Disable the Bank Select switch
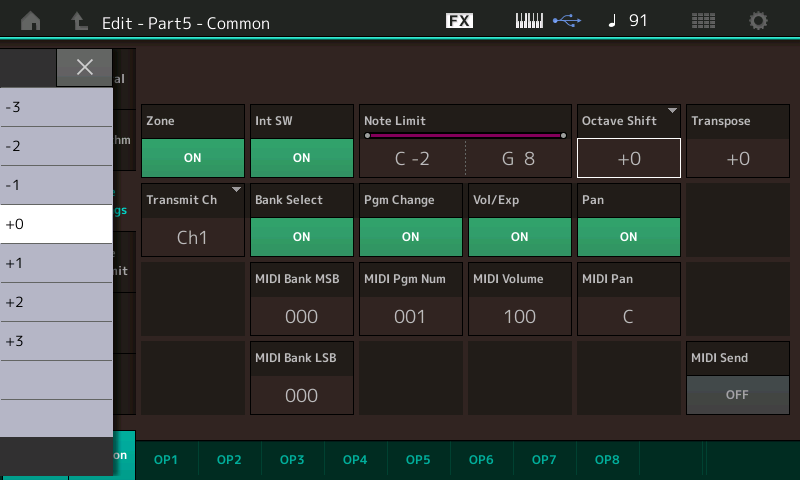Image resolution: width=800 pixels, height=480 pixels. (301, 237)
